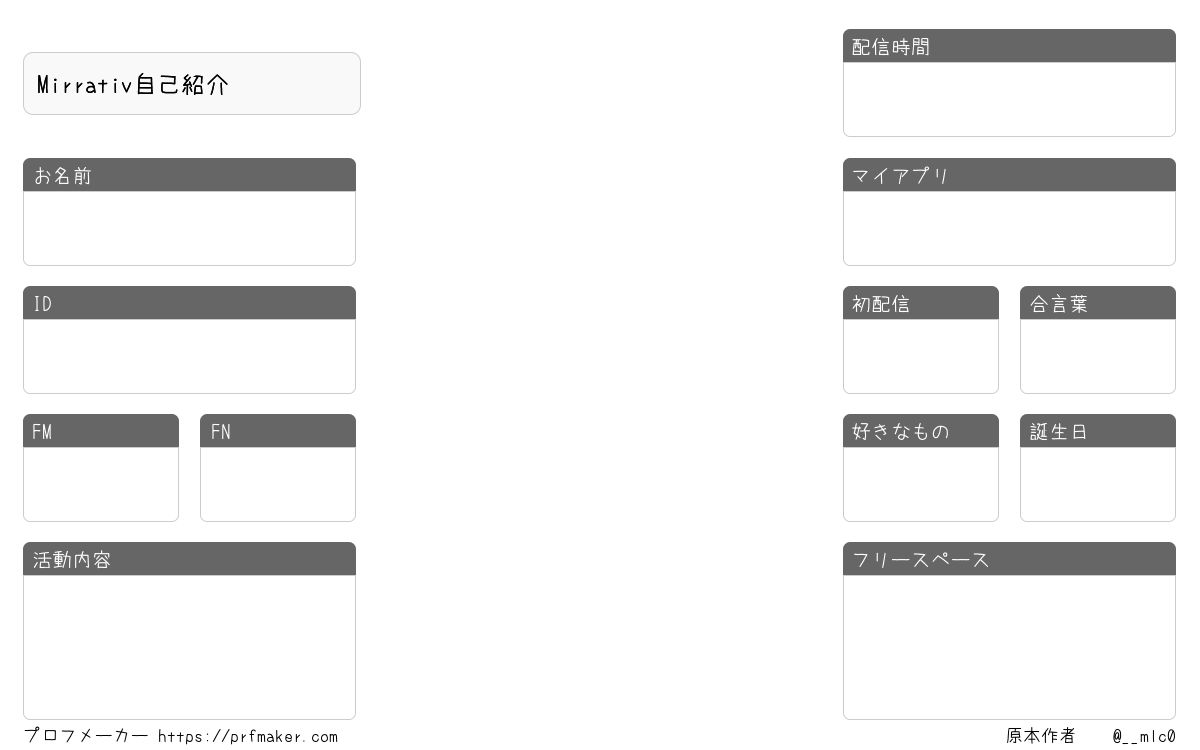
Task: Click the 配信時間 input area
Action: click(x=1009, y=99)
